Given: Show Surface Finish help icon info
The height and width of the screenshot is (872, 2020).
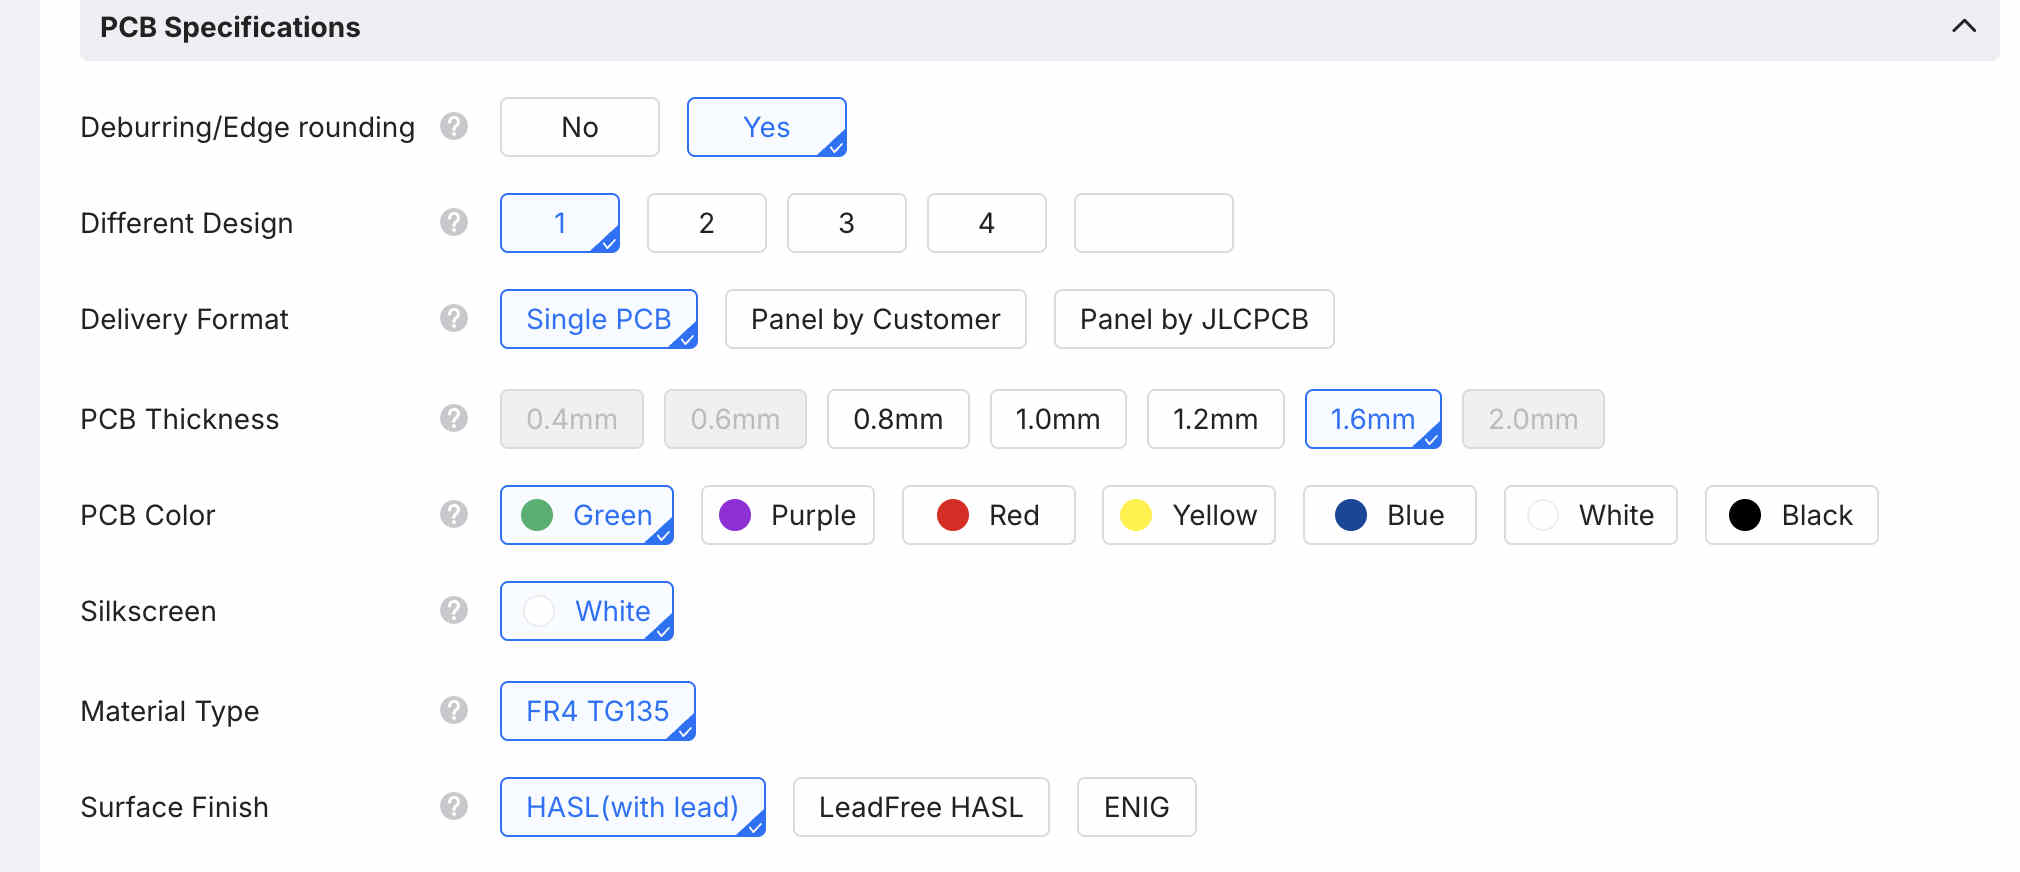Looking at the screenshot, I should click(454, 806).
